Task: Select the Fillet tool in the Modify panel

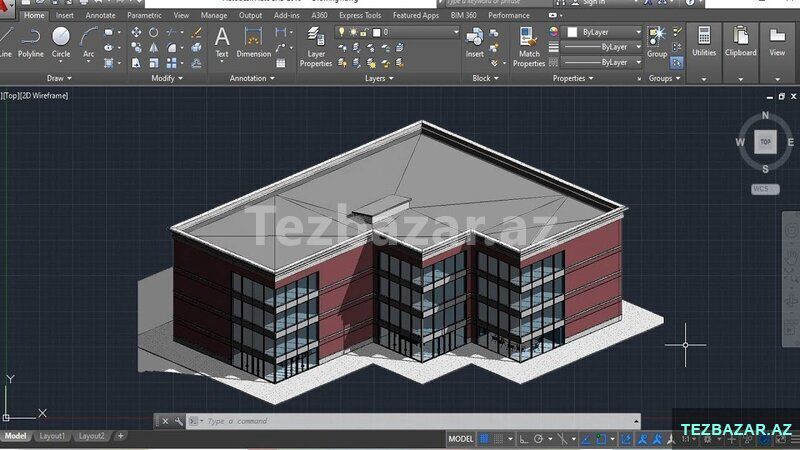Action: pos(171,48)
